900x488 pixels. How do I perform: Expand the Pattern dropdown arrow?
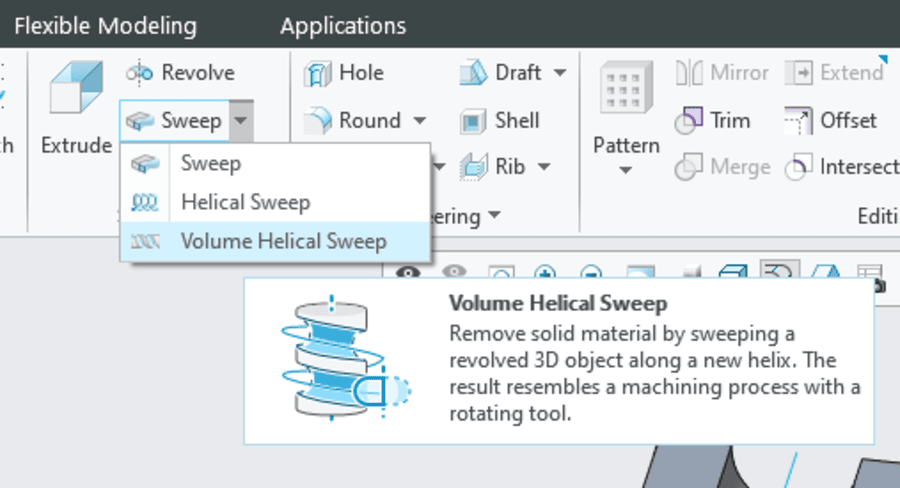[627, 171]
